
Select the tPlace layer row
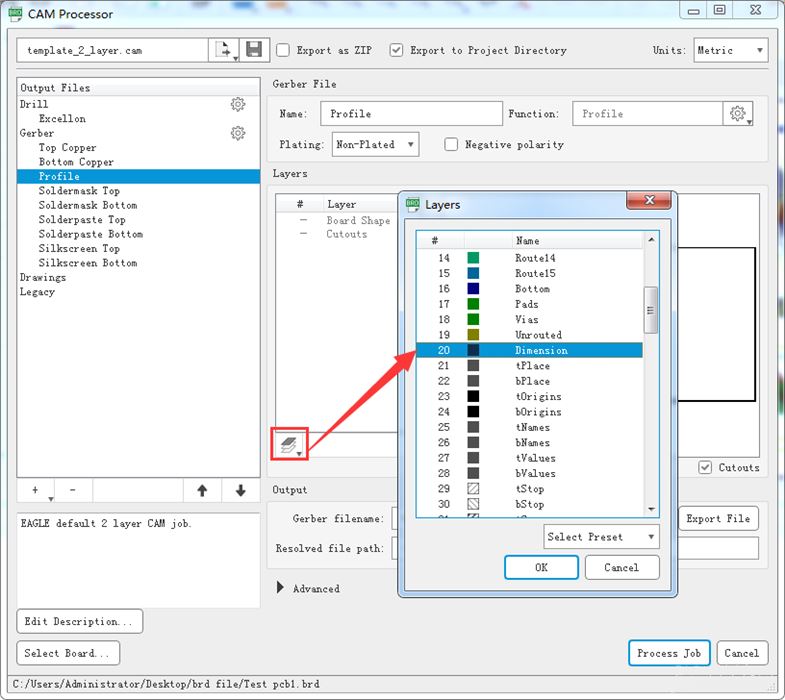(530, 366)
